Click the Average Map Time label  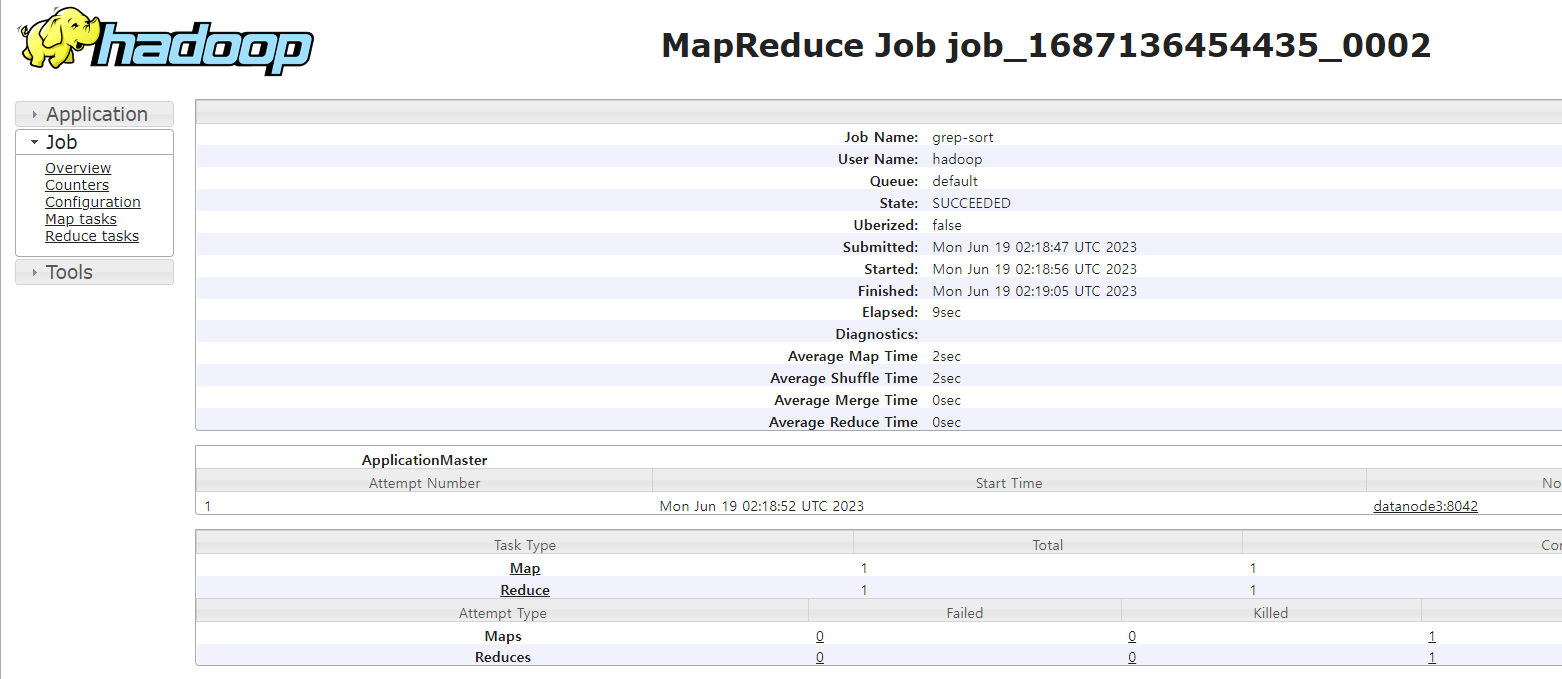point(853,356)
